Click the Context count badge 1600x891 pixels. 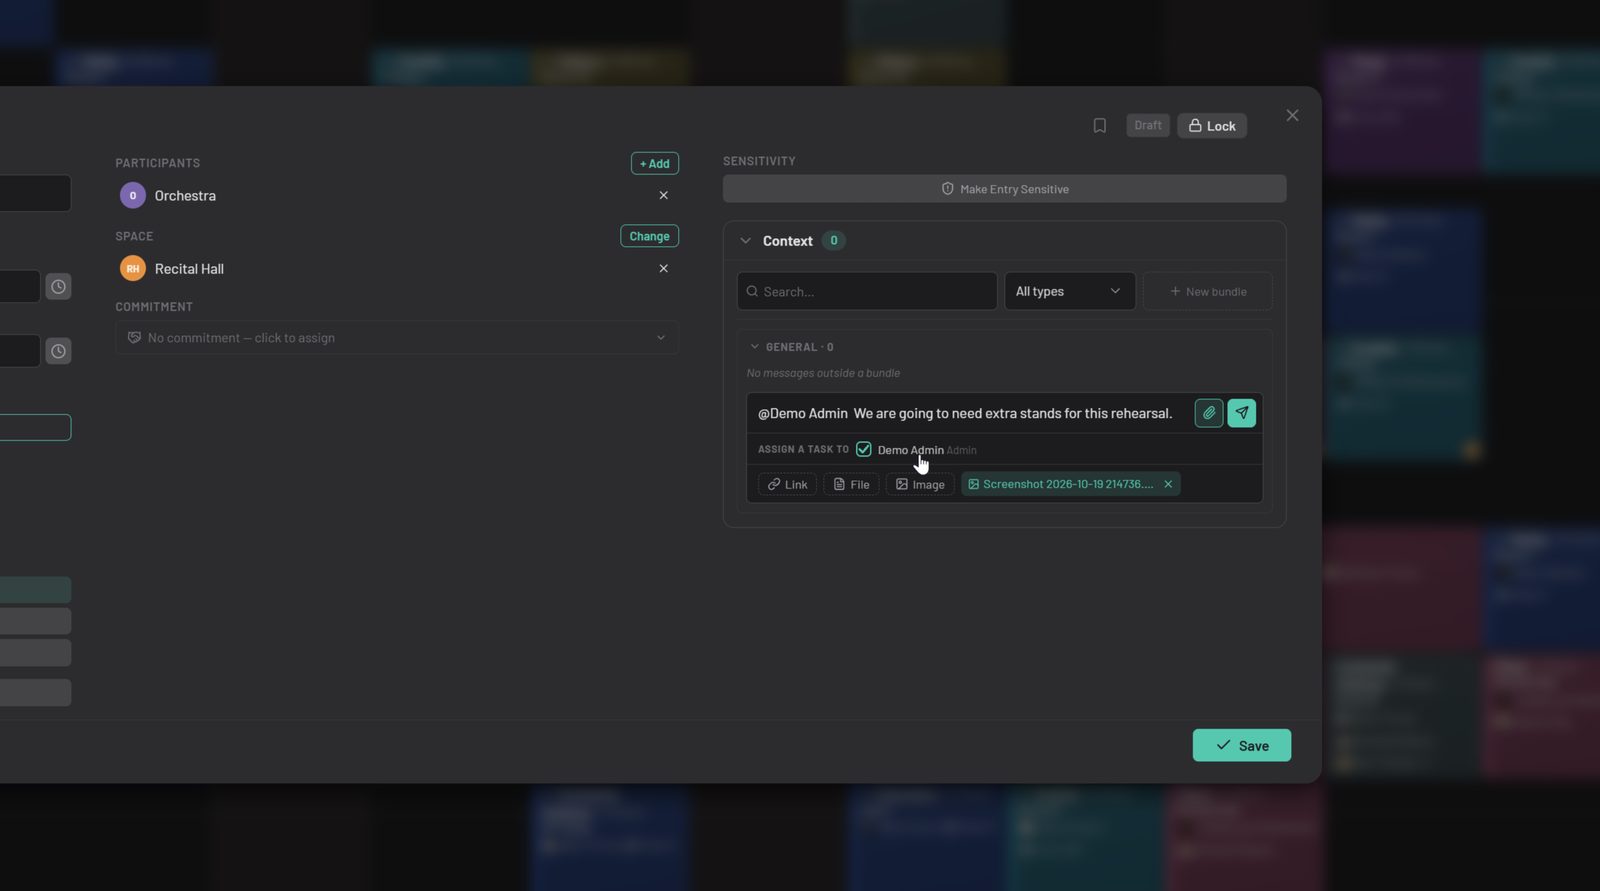click(834, 241)
